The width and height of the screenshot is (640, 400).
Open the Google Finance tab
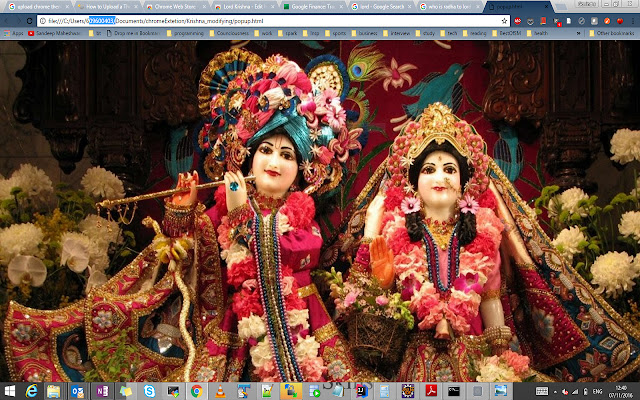point(312,7)
